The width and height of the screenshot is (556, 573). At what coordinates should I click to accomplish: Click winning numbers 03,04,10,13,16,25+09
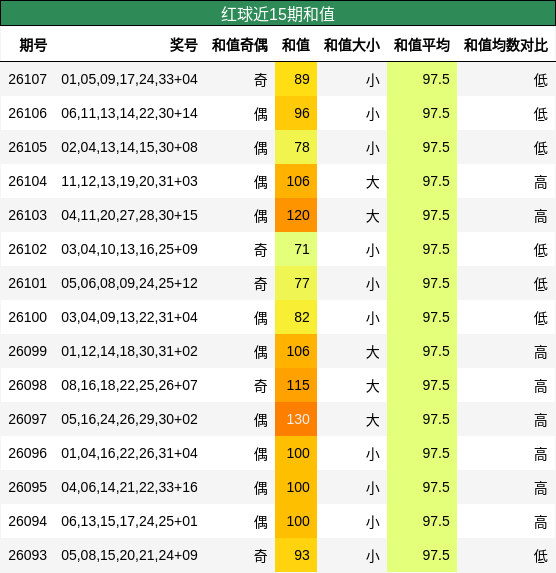(129, 249)
